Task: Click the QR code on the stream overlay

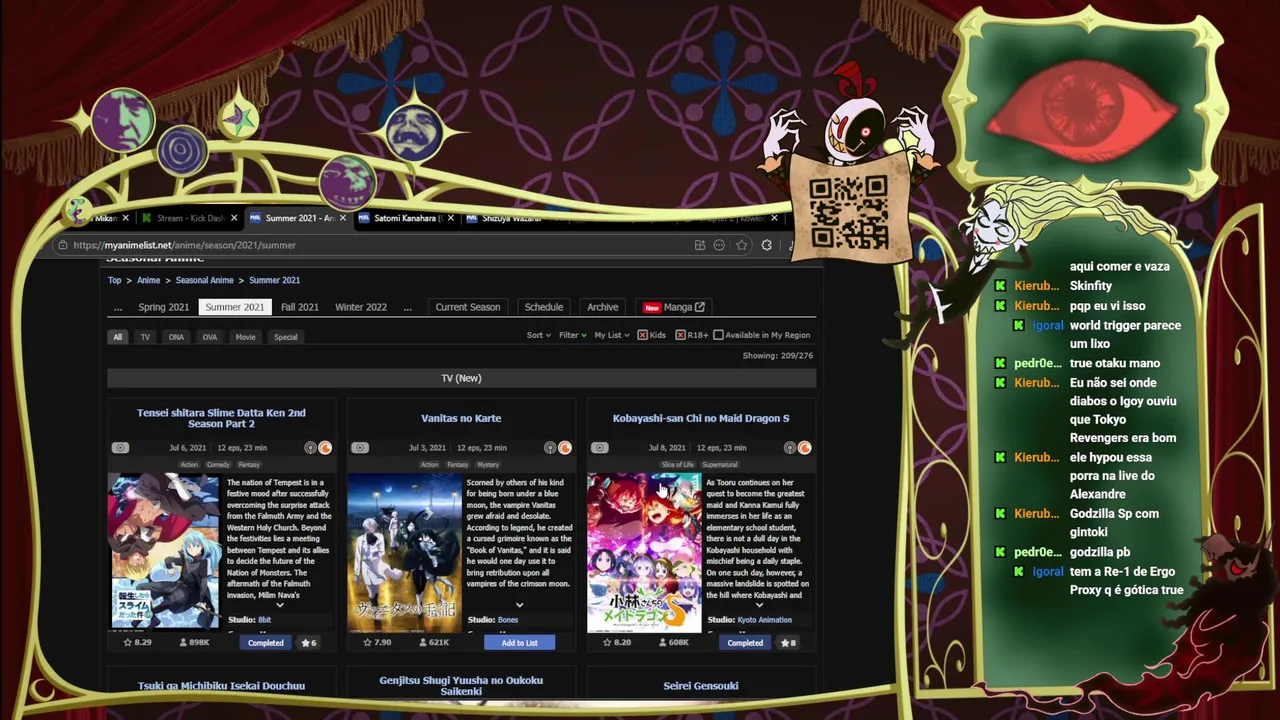Action: 848,212
